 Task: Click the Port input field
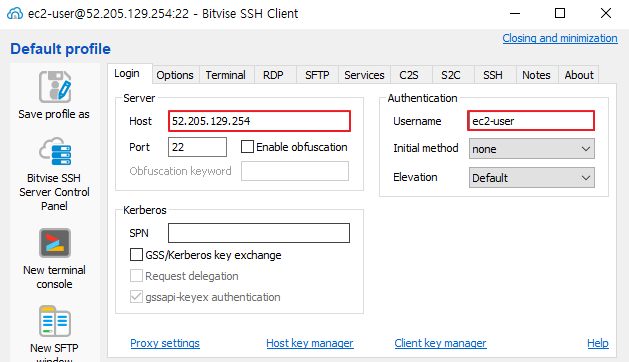[x=197, y=147]
